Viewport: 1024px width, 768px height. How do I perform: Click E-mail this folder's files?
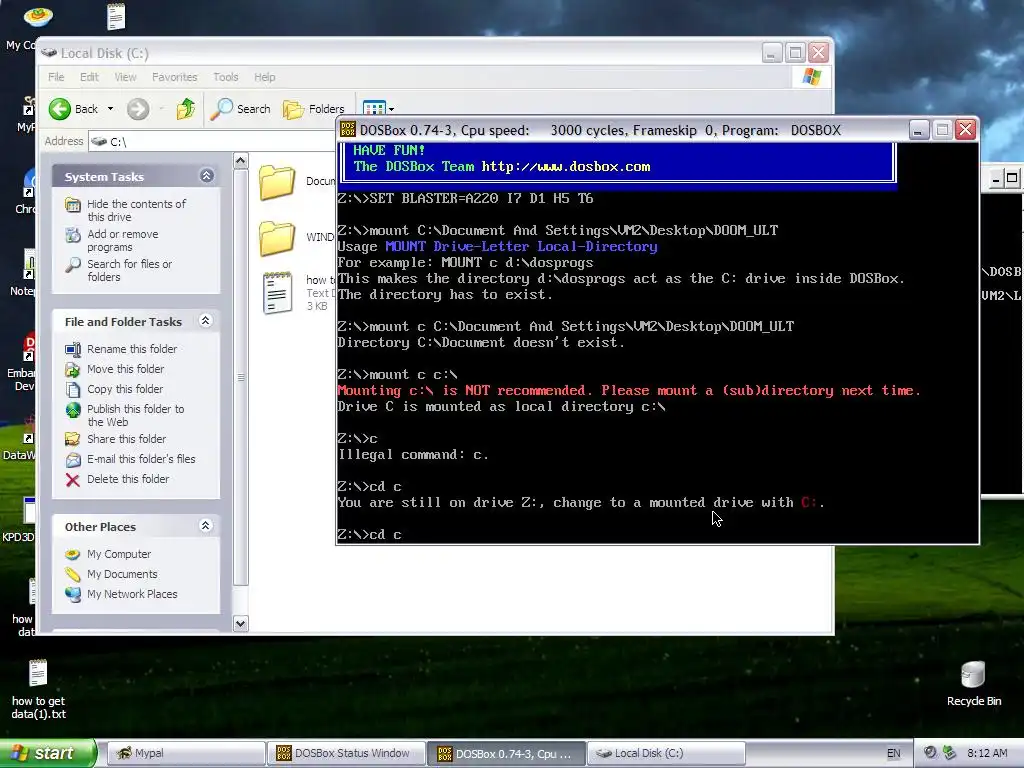141,459
